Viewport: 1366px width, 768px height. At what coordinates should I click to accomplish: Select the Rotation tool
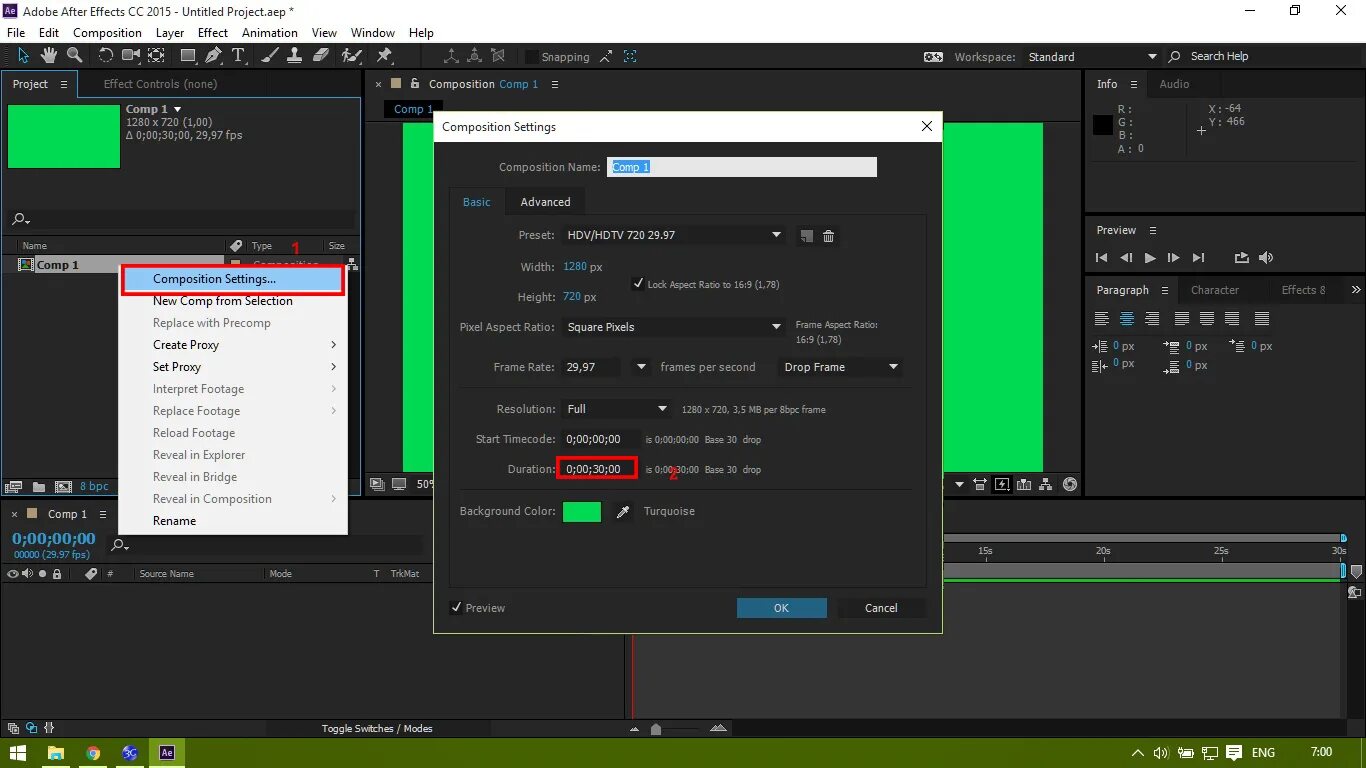(x=105, y=56)
